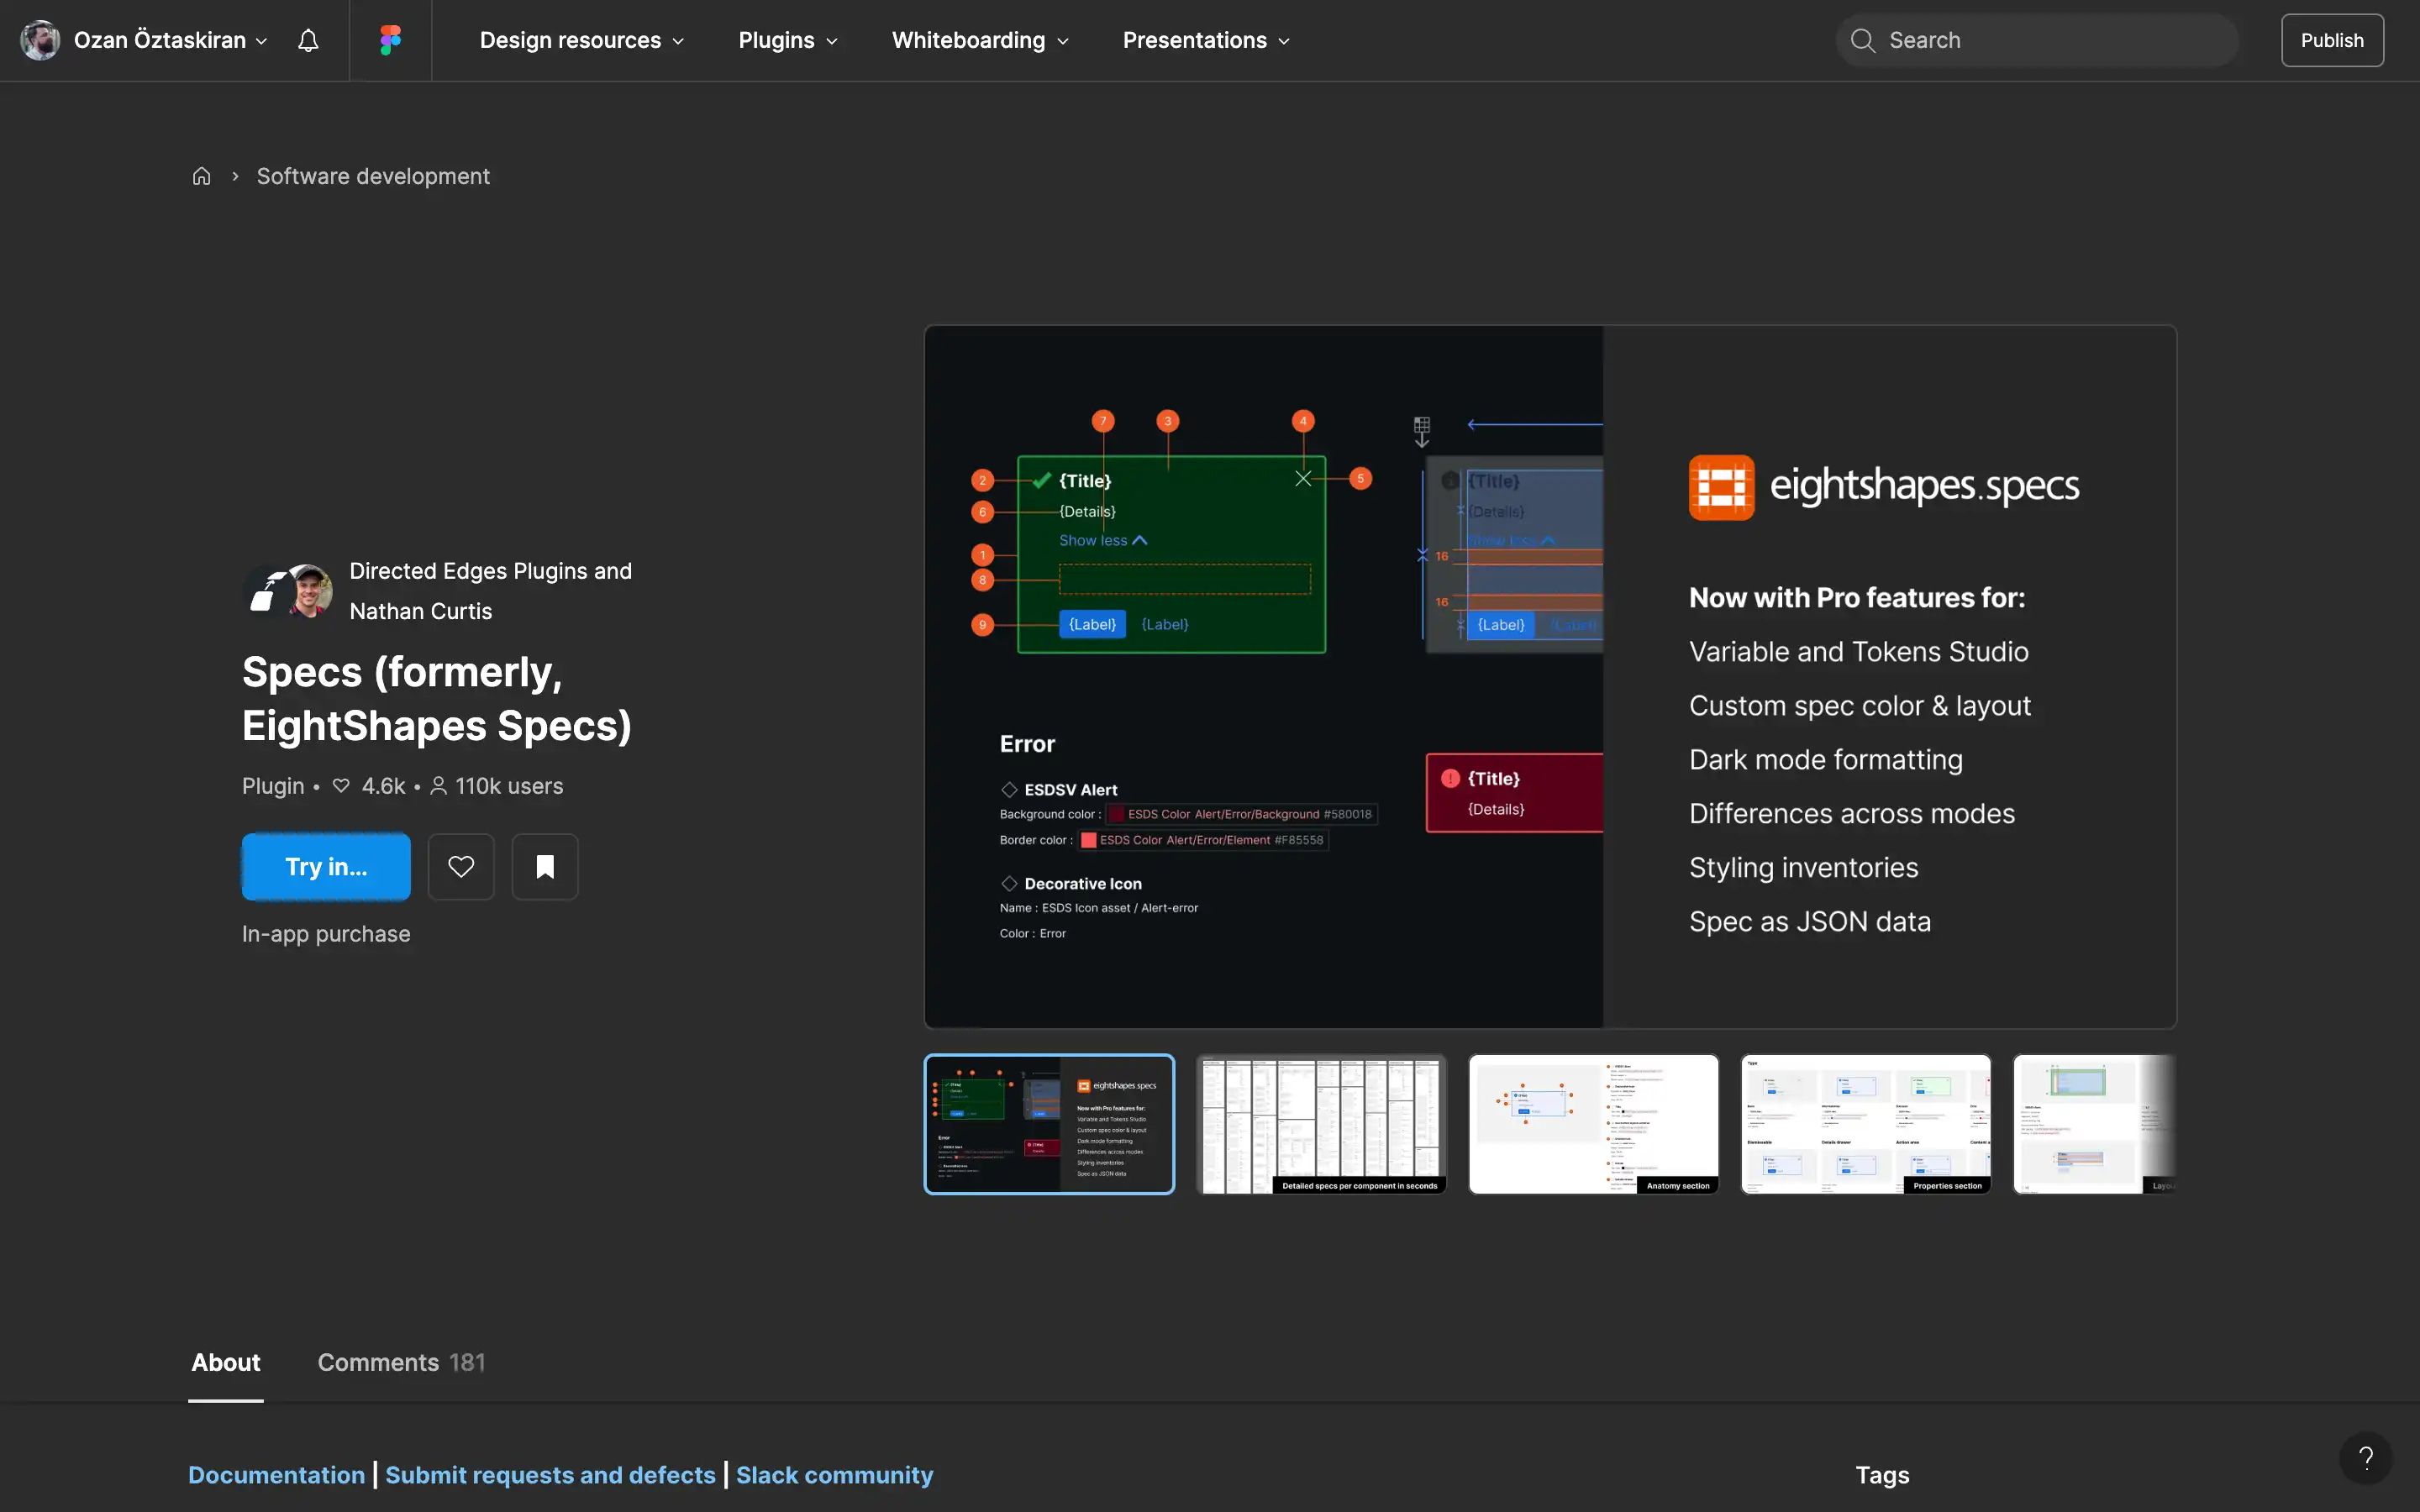Like the plugin with heart button
The width and height of the screenshot is (2420, 1512).
pyautogui.click(x=461, y=866)
